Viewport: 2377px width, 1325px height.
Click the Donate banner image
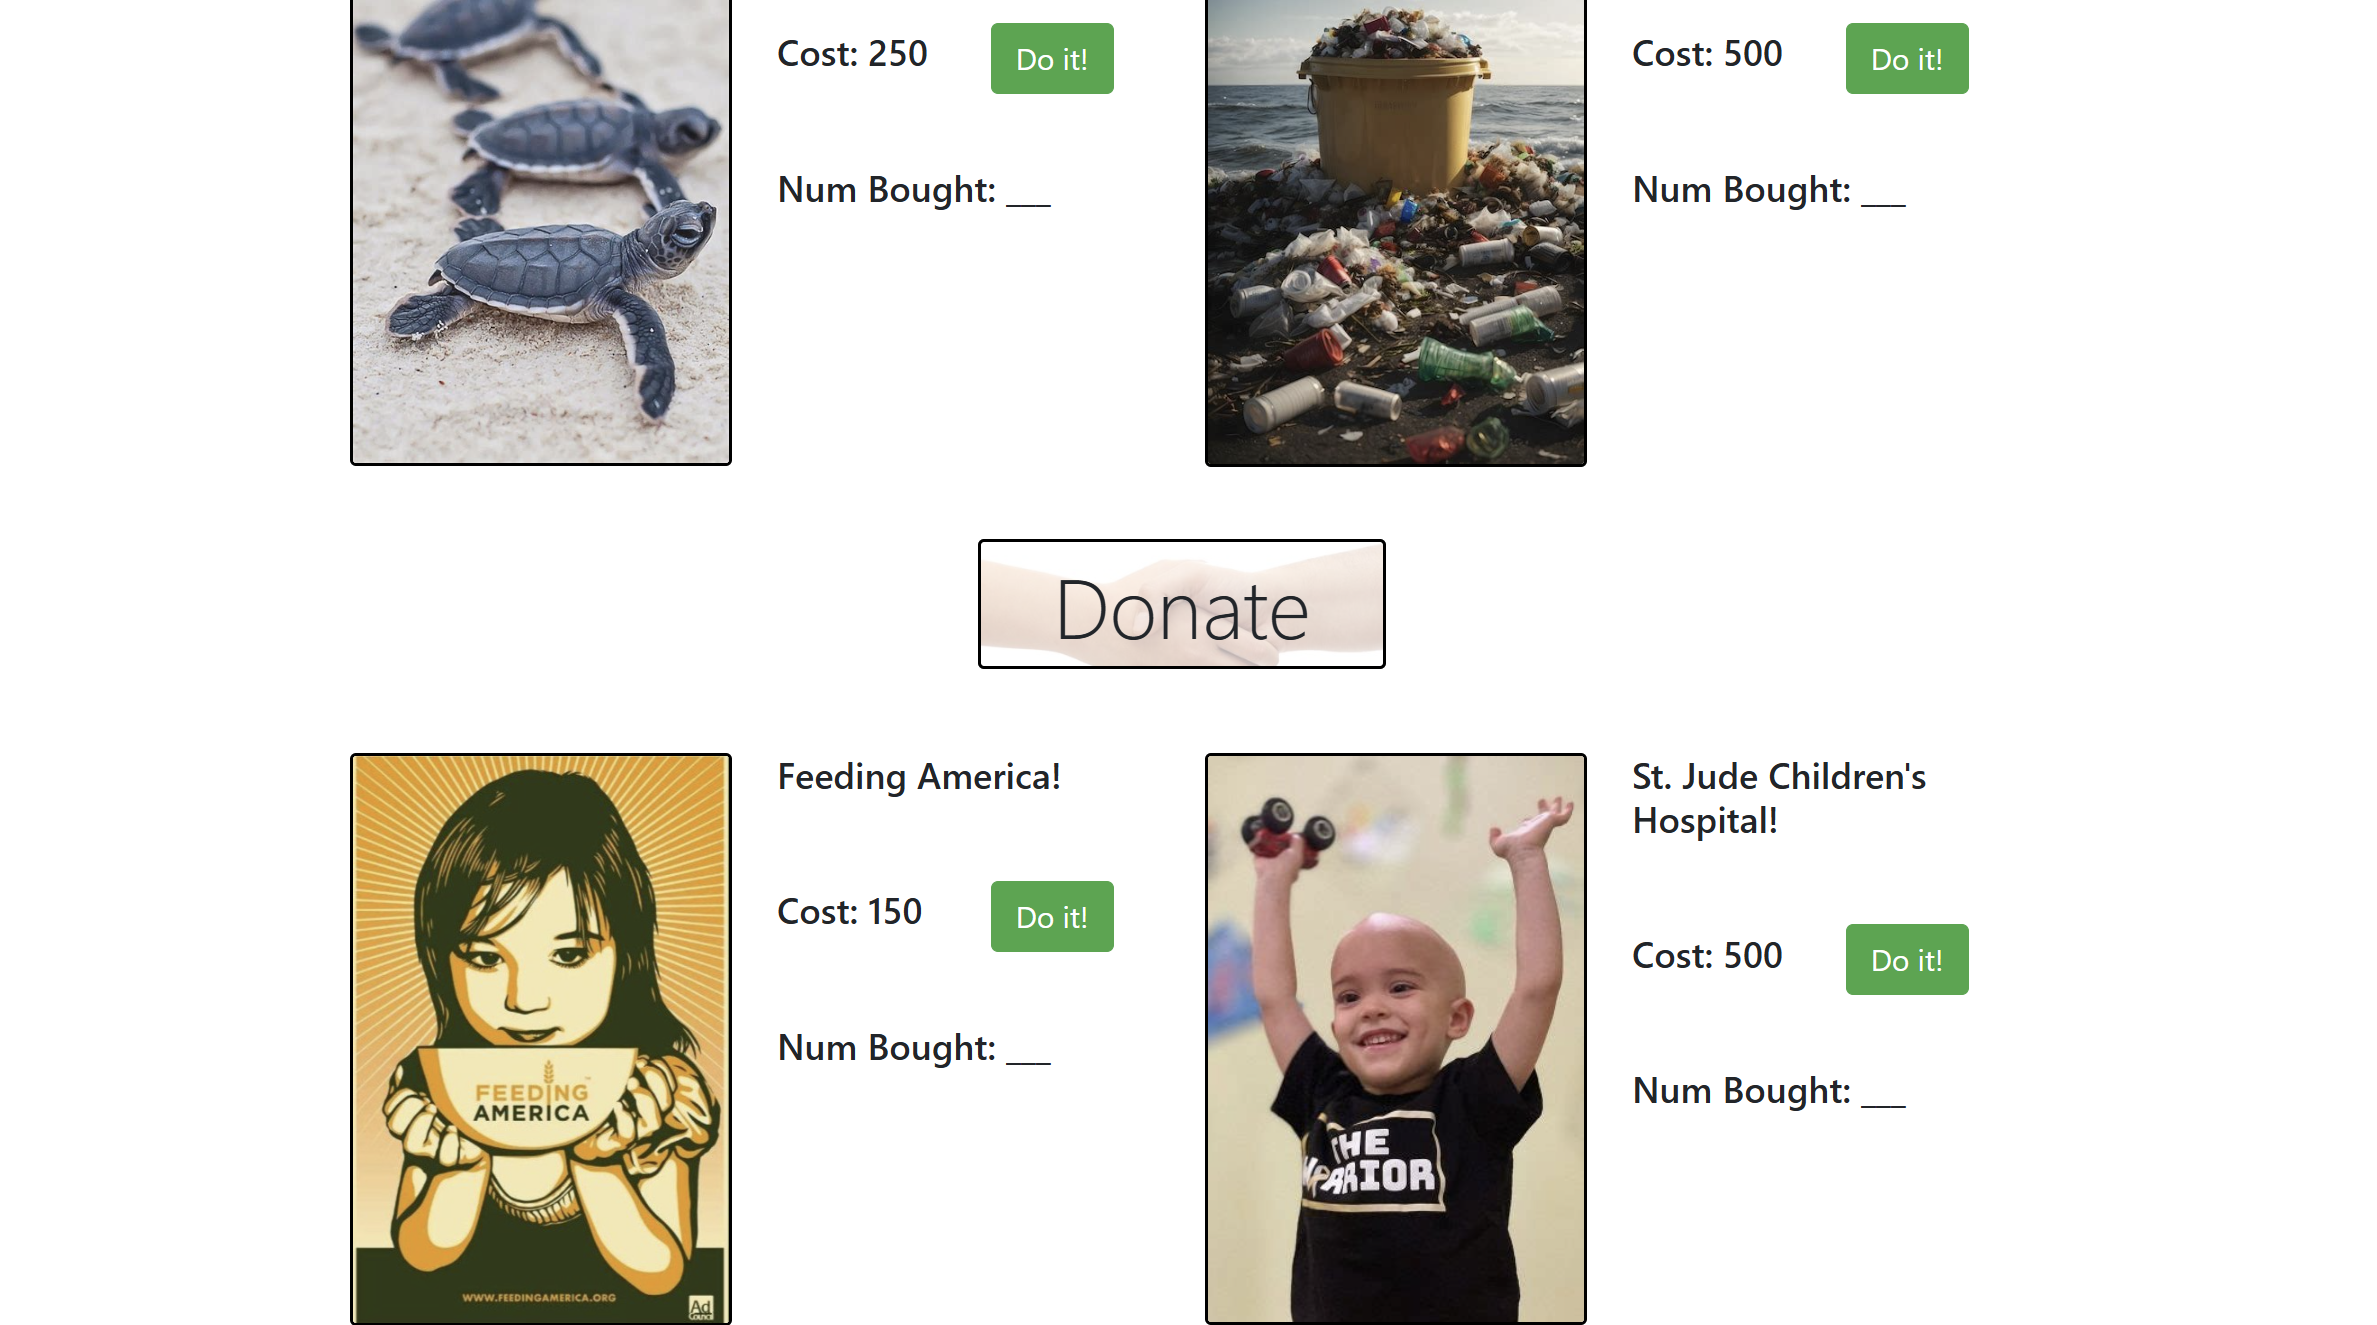click(1181, 604)
